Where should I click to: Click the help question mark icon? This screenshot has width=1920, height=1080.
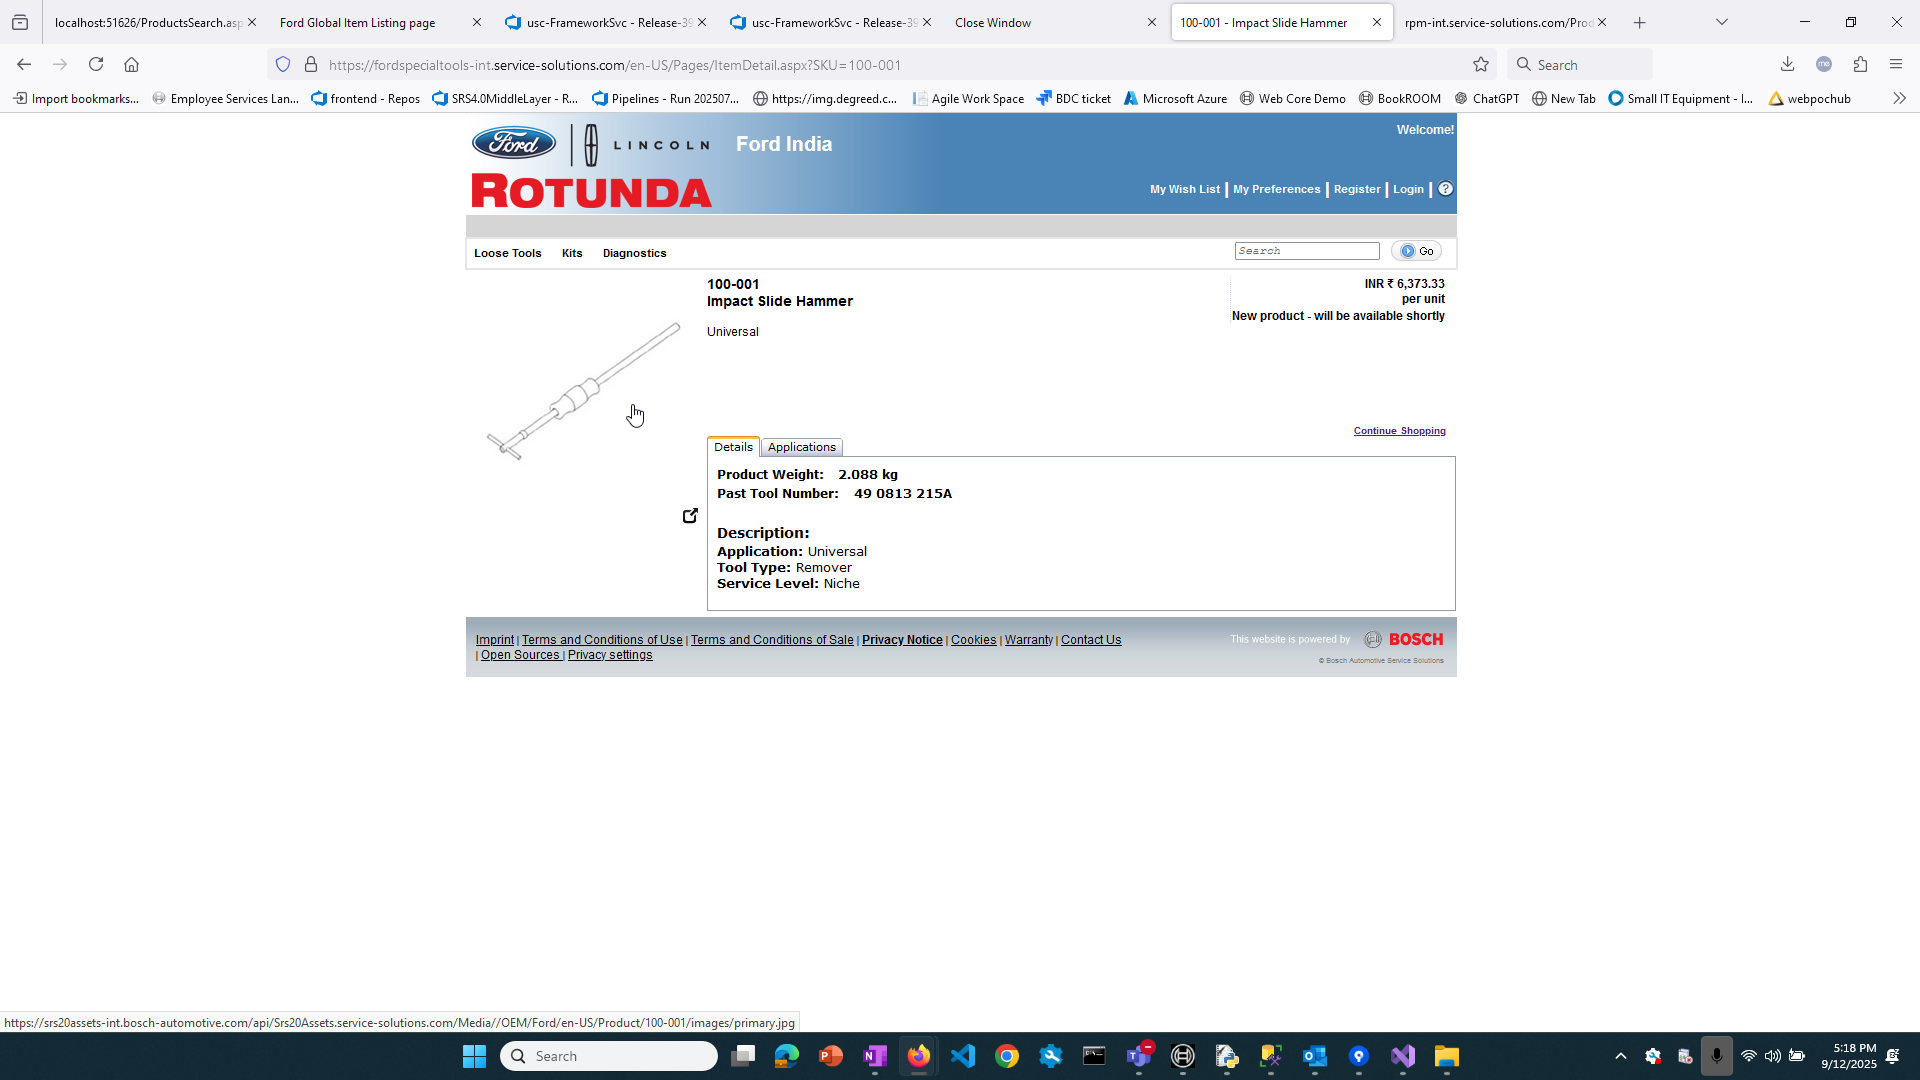point(1445,189)
